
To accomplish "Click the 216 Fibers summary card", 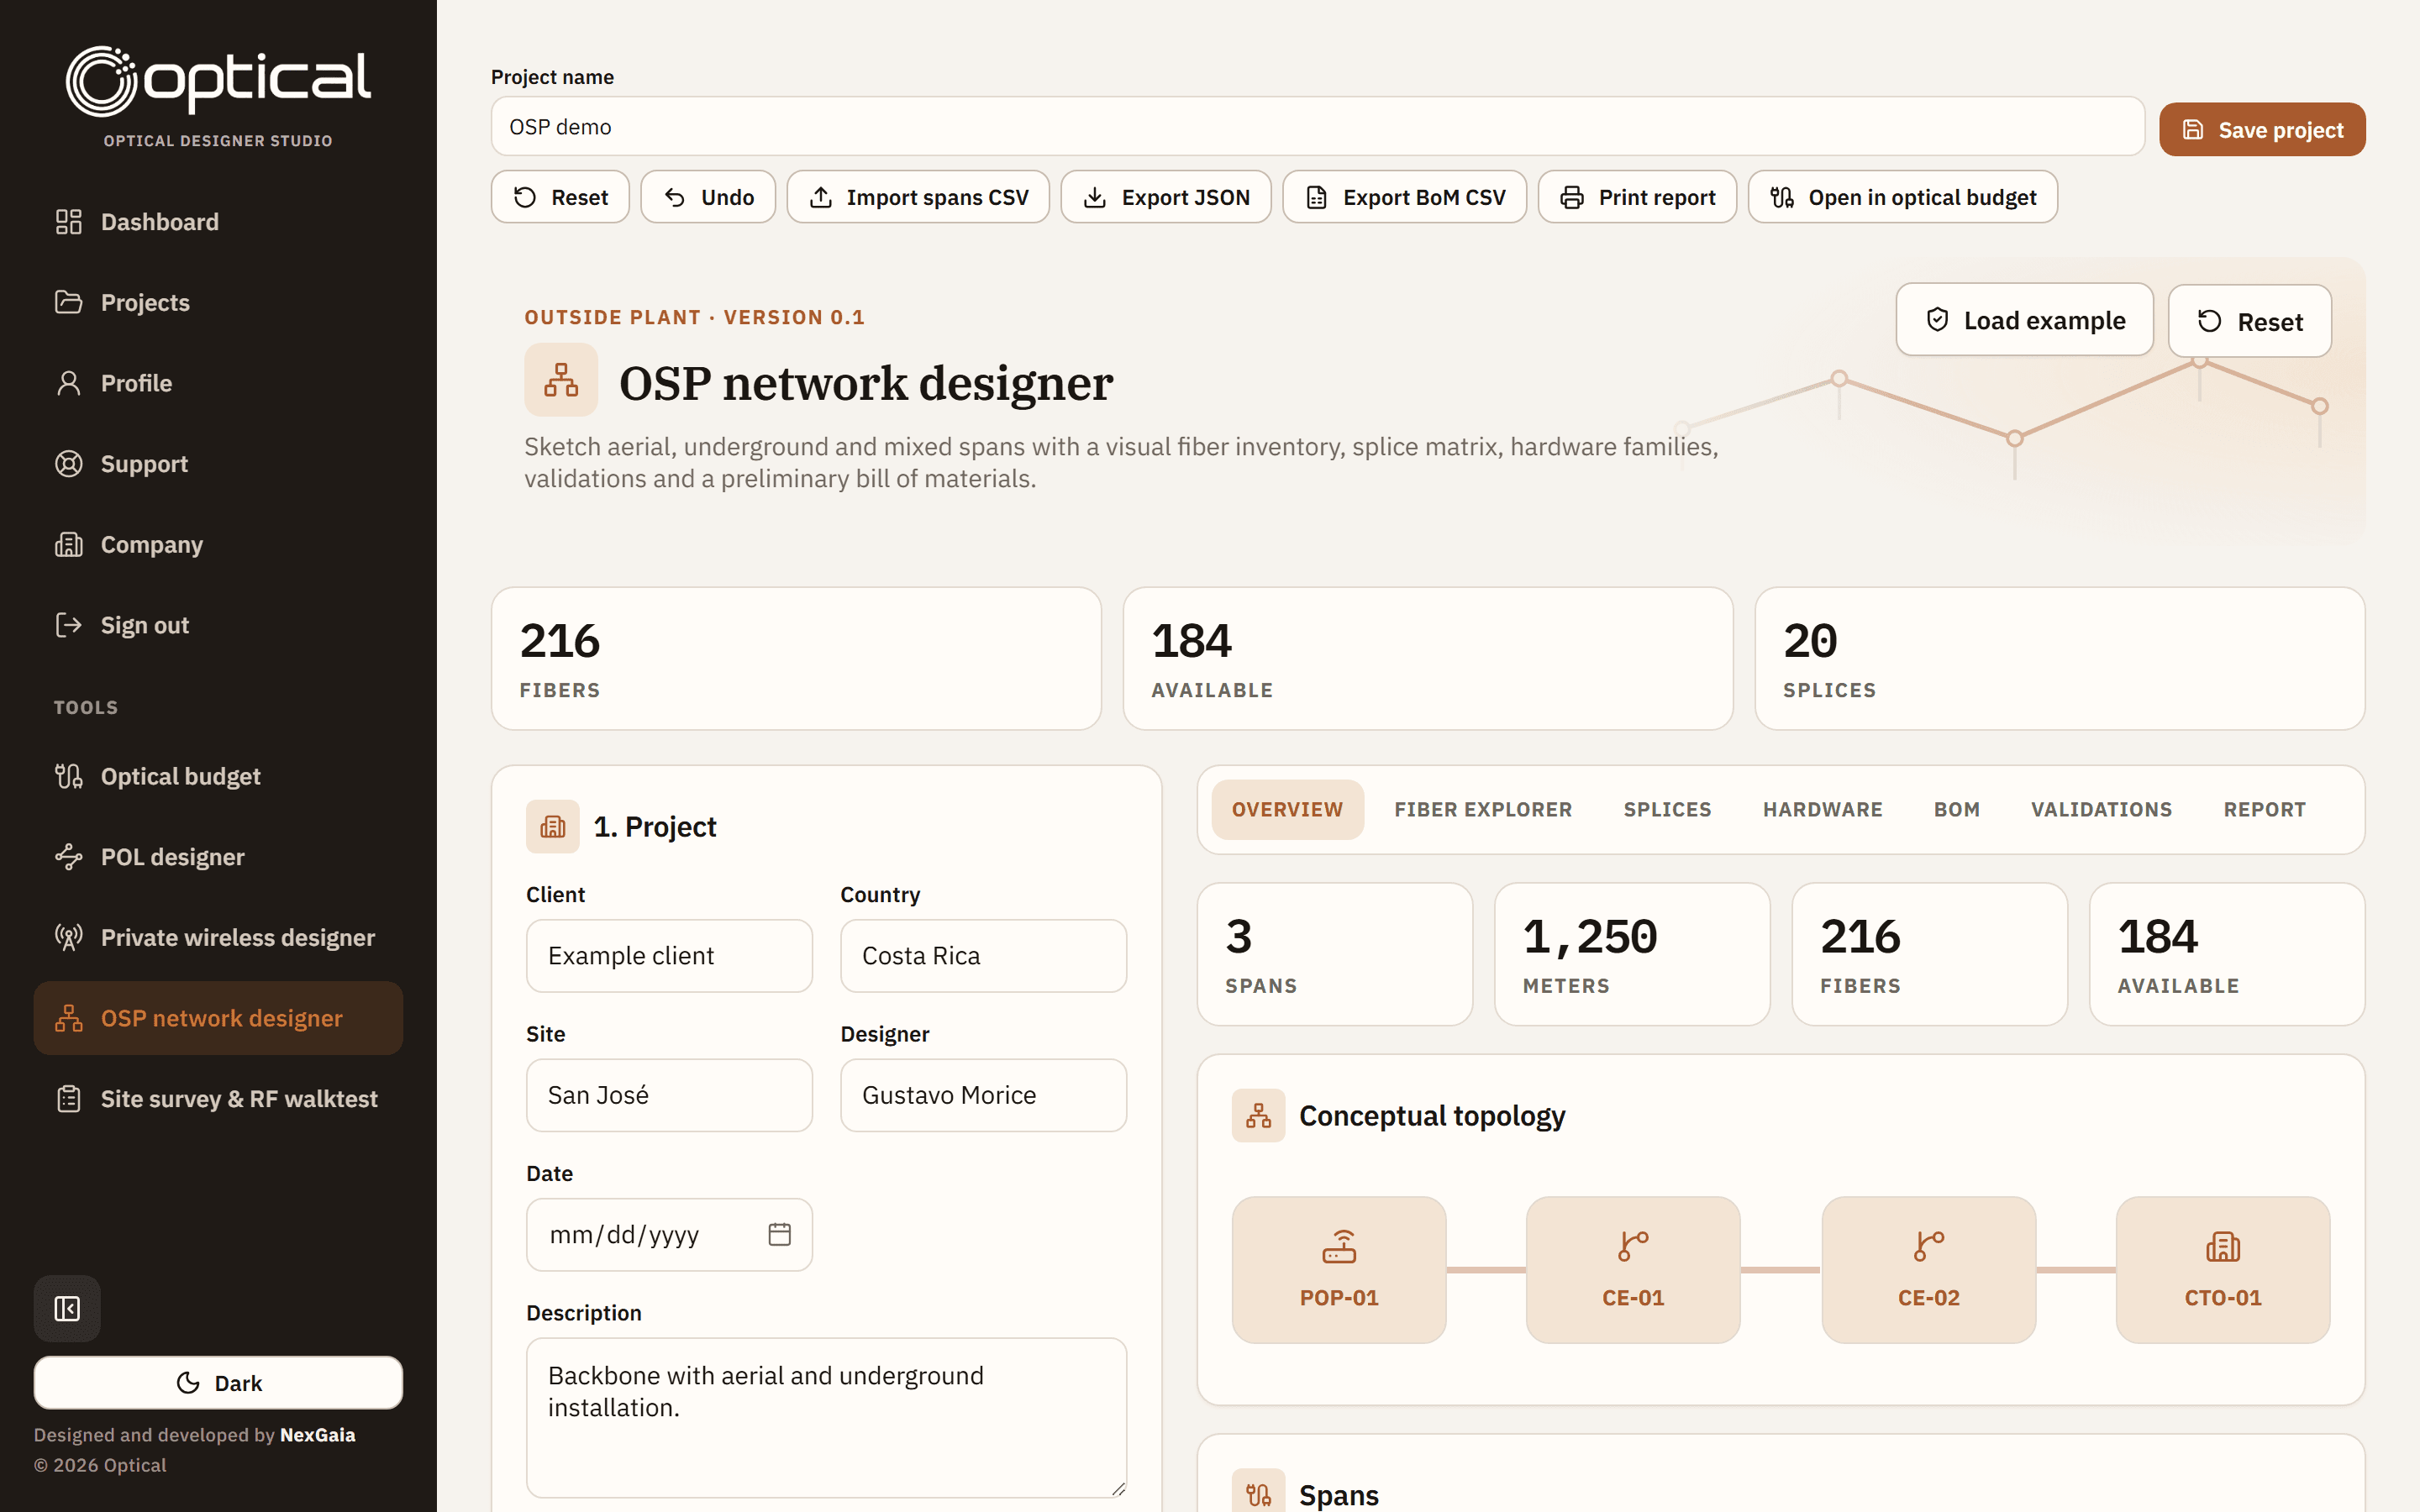I will pyautogui.click(x=796, y=658).
